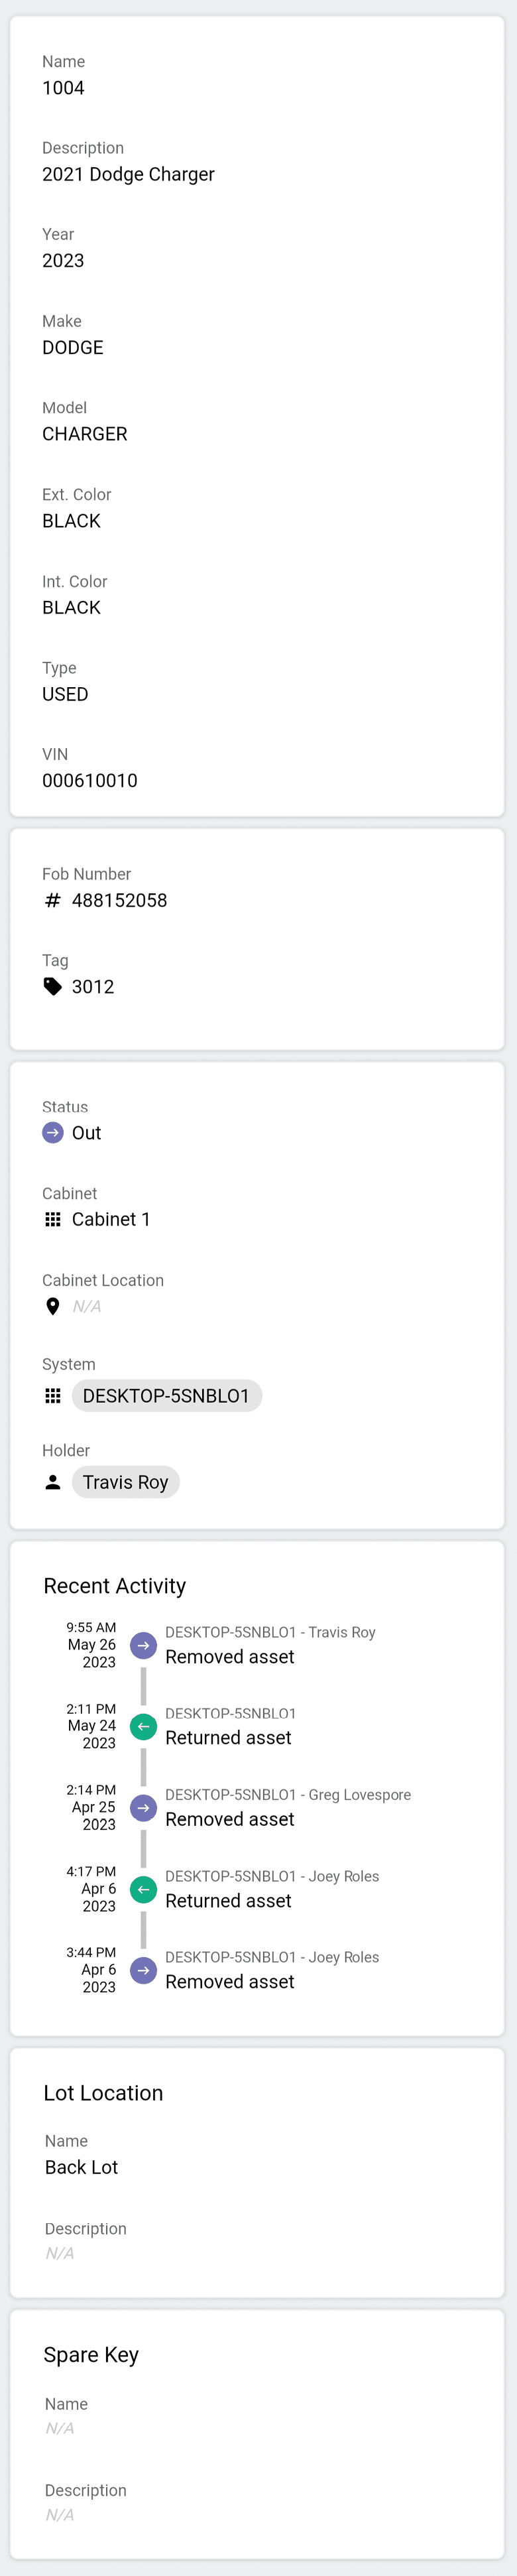Click the cabinet grid icon beside Cabinet 1
517x2576 pixels.
(53, 1219)
